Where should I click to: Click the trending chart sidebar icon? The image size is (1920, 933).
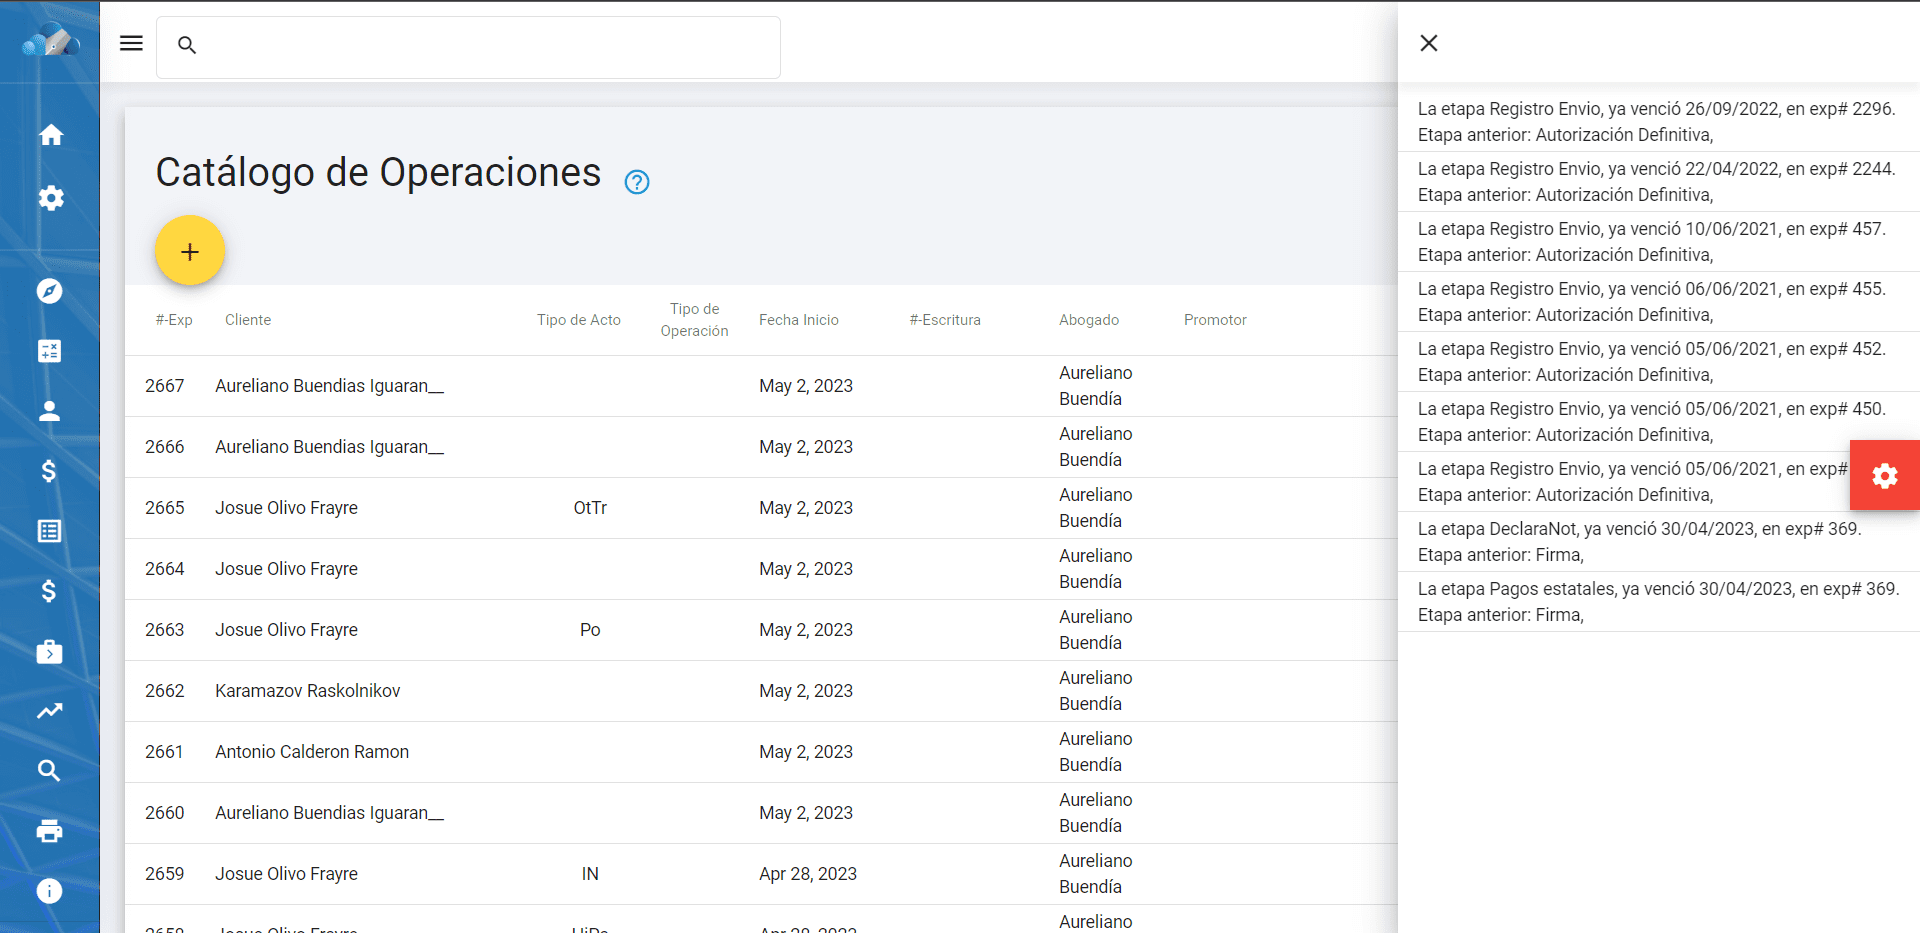[x=50, y=711]
